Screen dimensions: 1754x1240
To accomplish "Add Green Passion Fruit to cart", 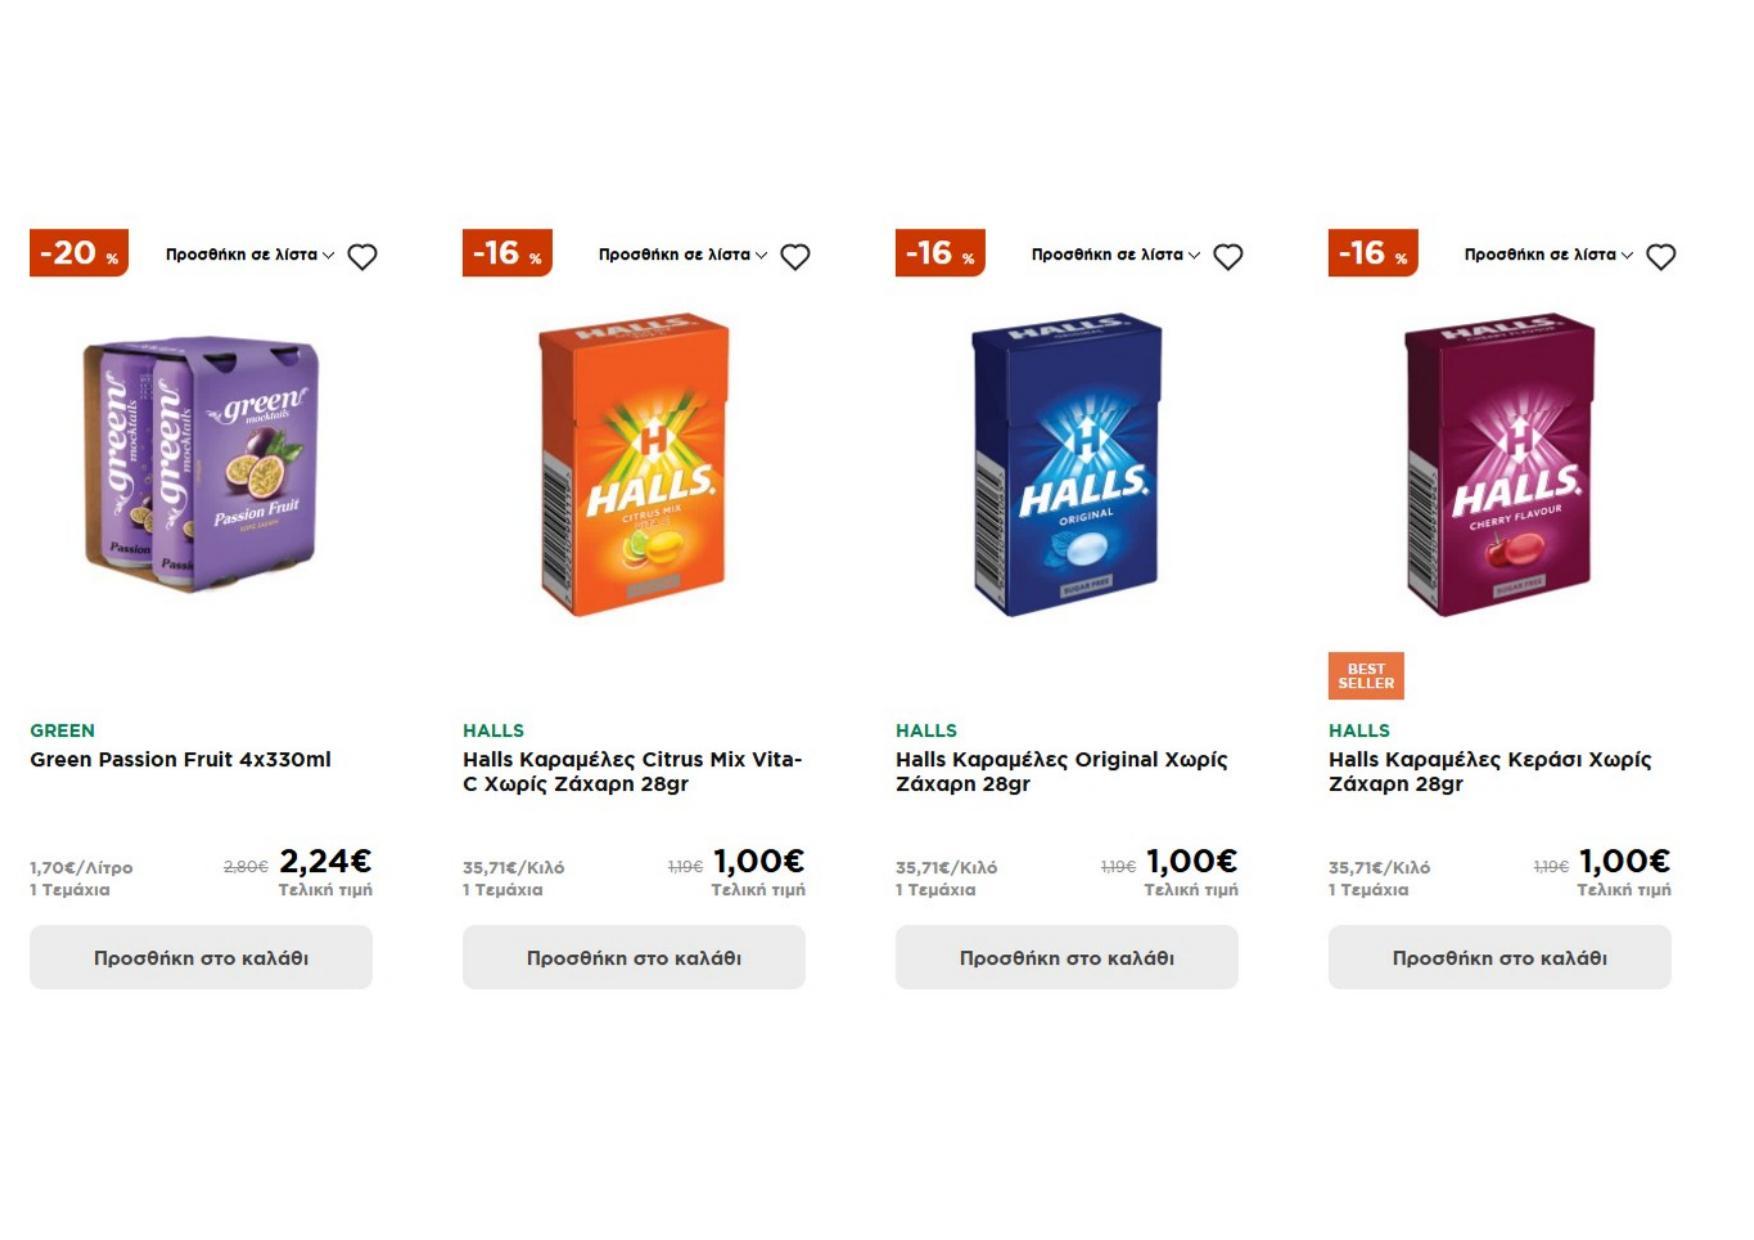I will click(x=201, y=957).
